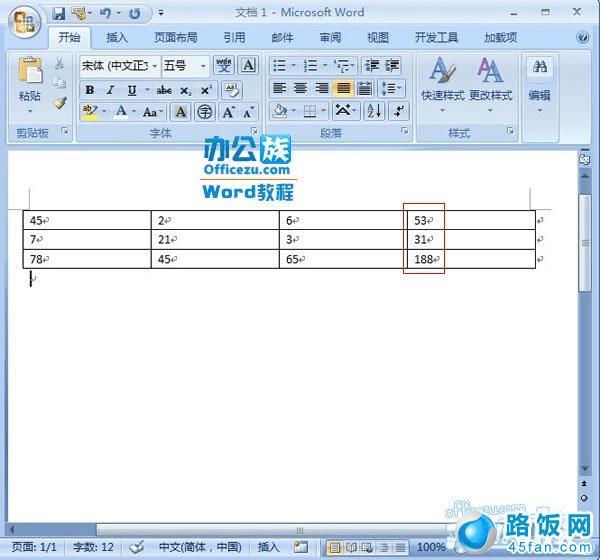This screenshot has height=560, width=600.
Task: Apply character border icon
Action: point(248,65)
